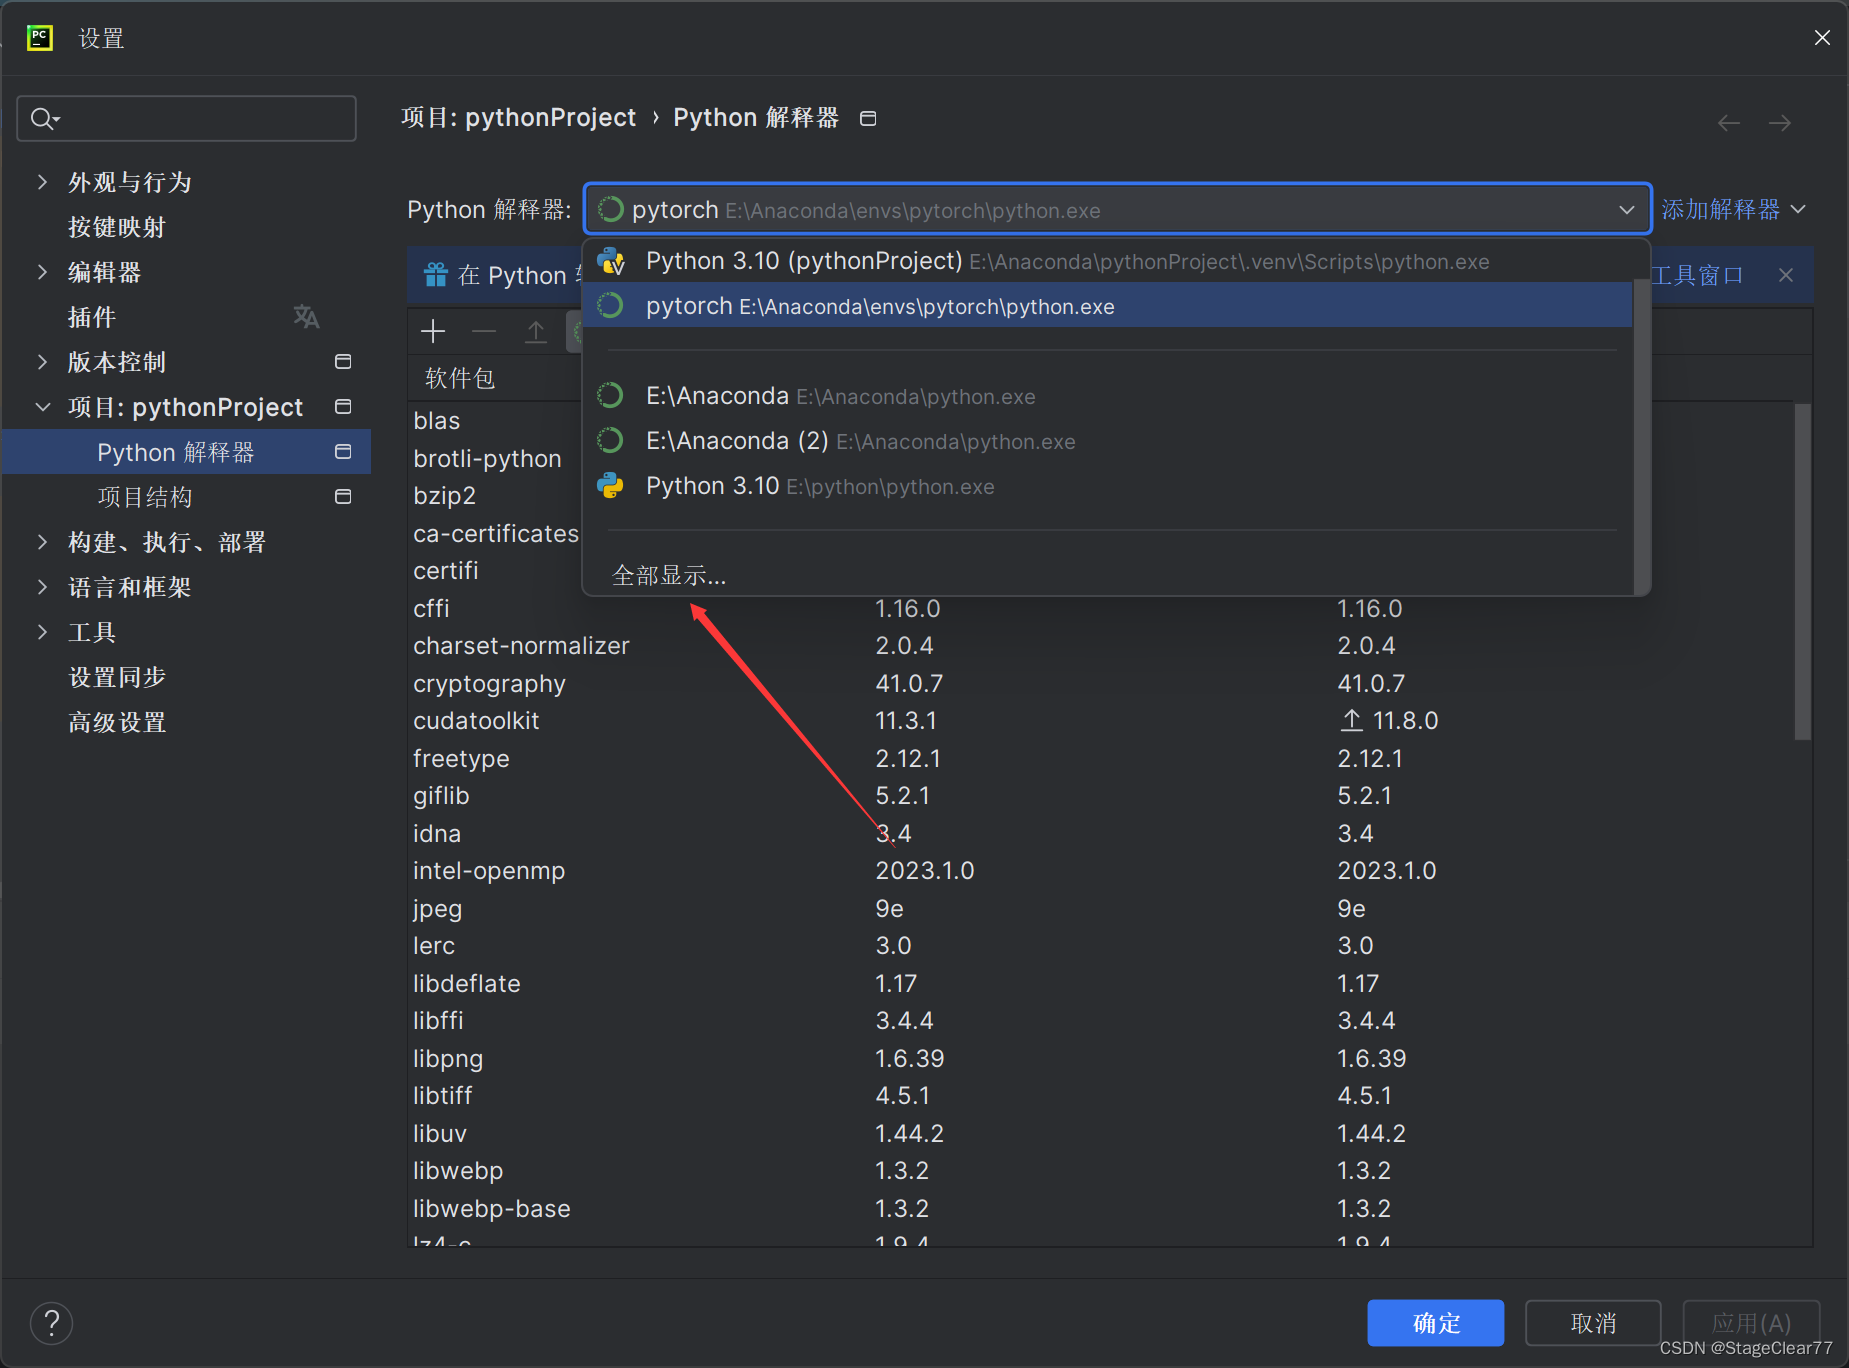Open 插件 settings page
Screen dimensions: 1849x1368
(91, 317)
